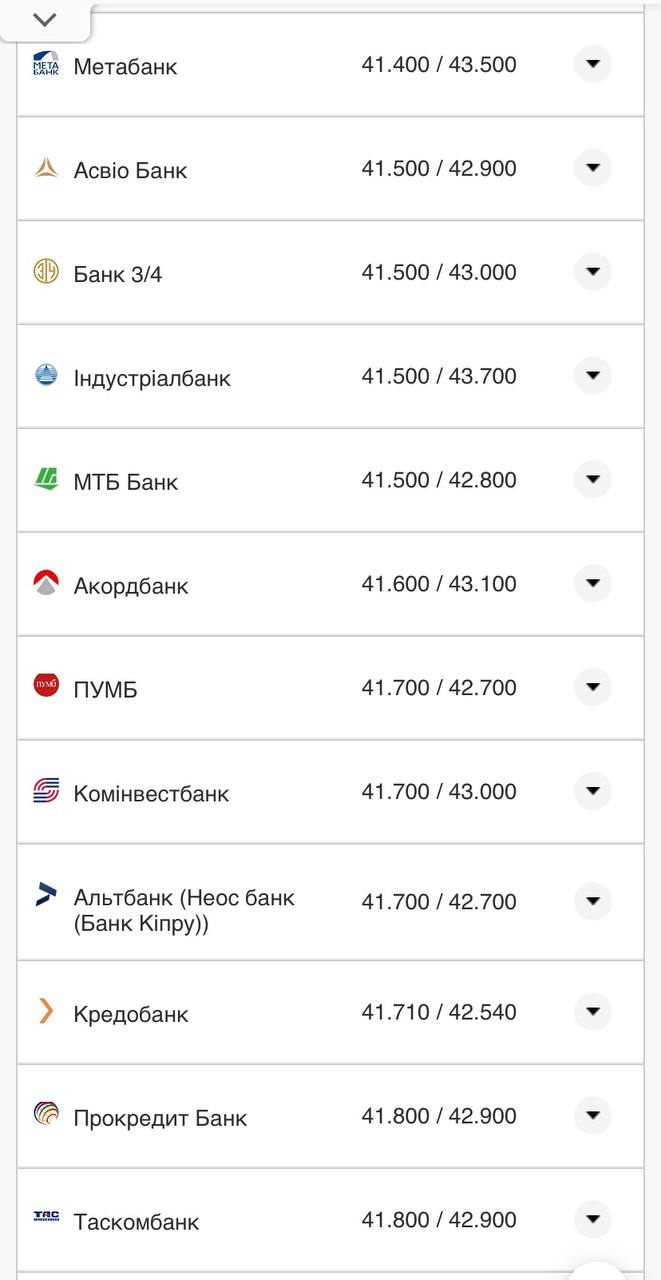661x1280 pixels.
Task: Select the Комінвестбанк rate 41.700 / 43.000
Action: (x=439, y=792)
